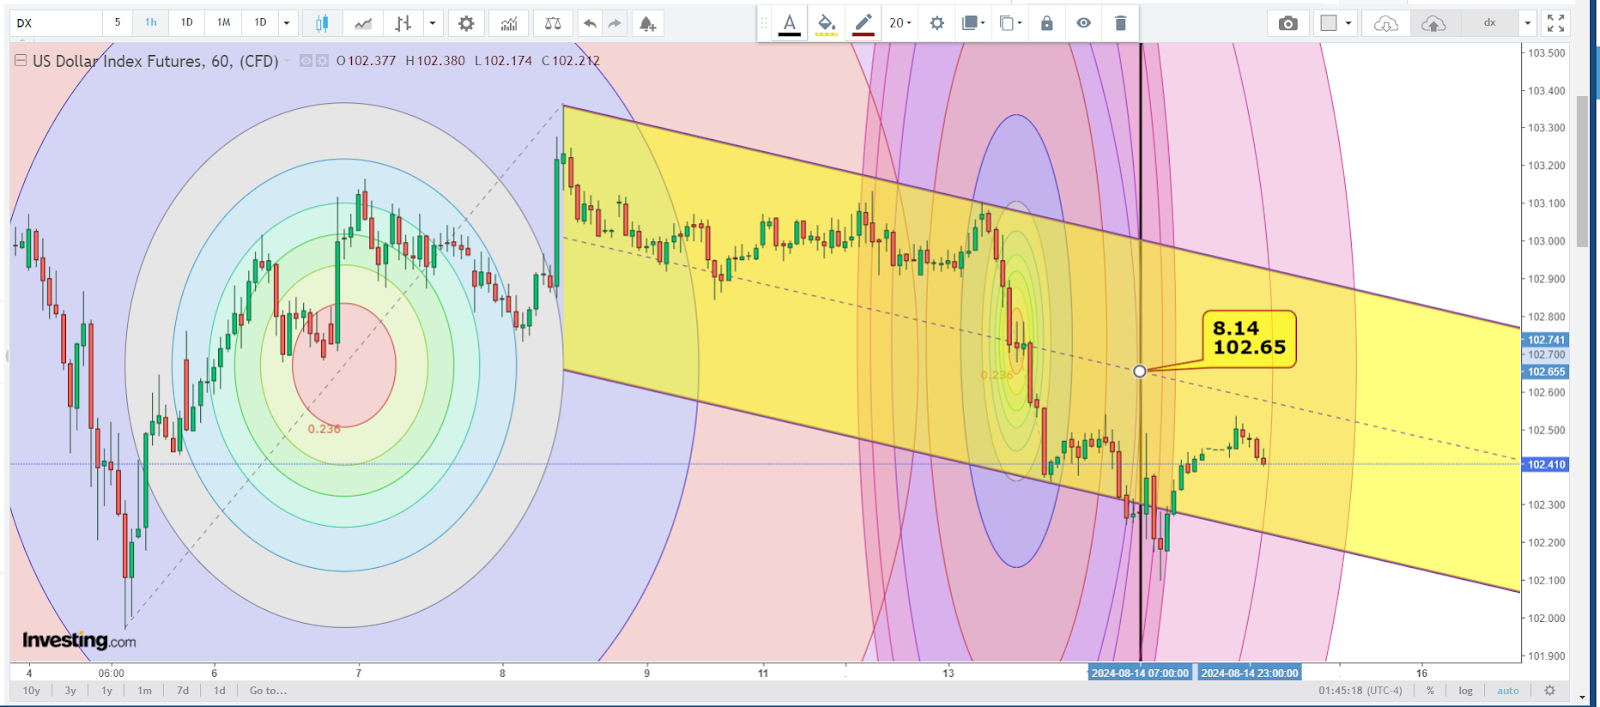1600x707 pixels.
Task: Open series format settings in legend
Action: coord(322,61)
